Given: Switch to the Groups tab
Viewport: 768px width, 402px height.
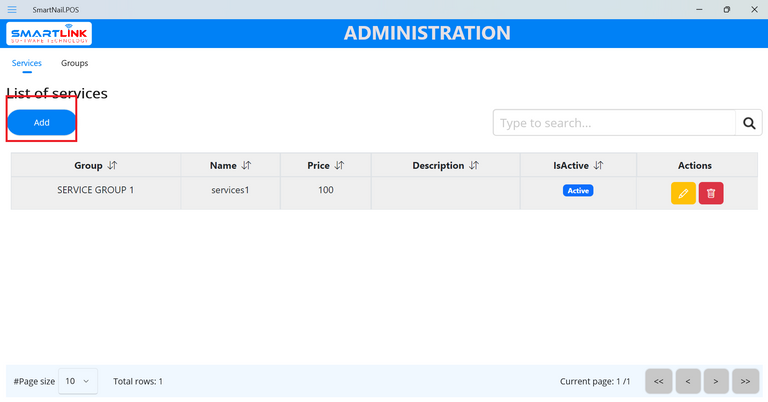Looking at the screenshot, I should tap(74, 63).
